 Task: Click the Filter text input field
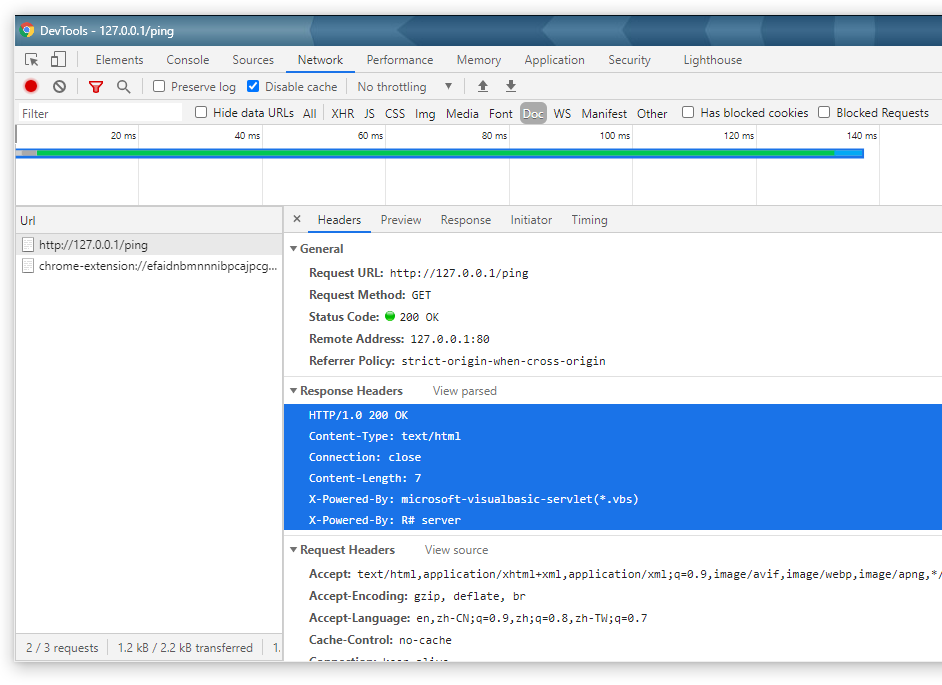[100, 114]
